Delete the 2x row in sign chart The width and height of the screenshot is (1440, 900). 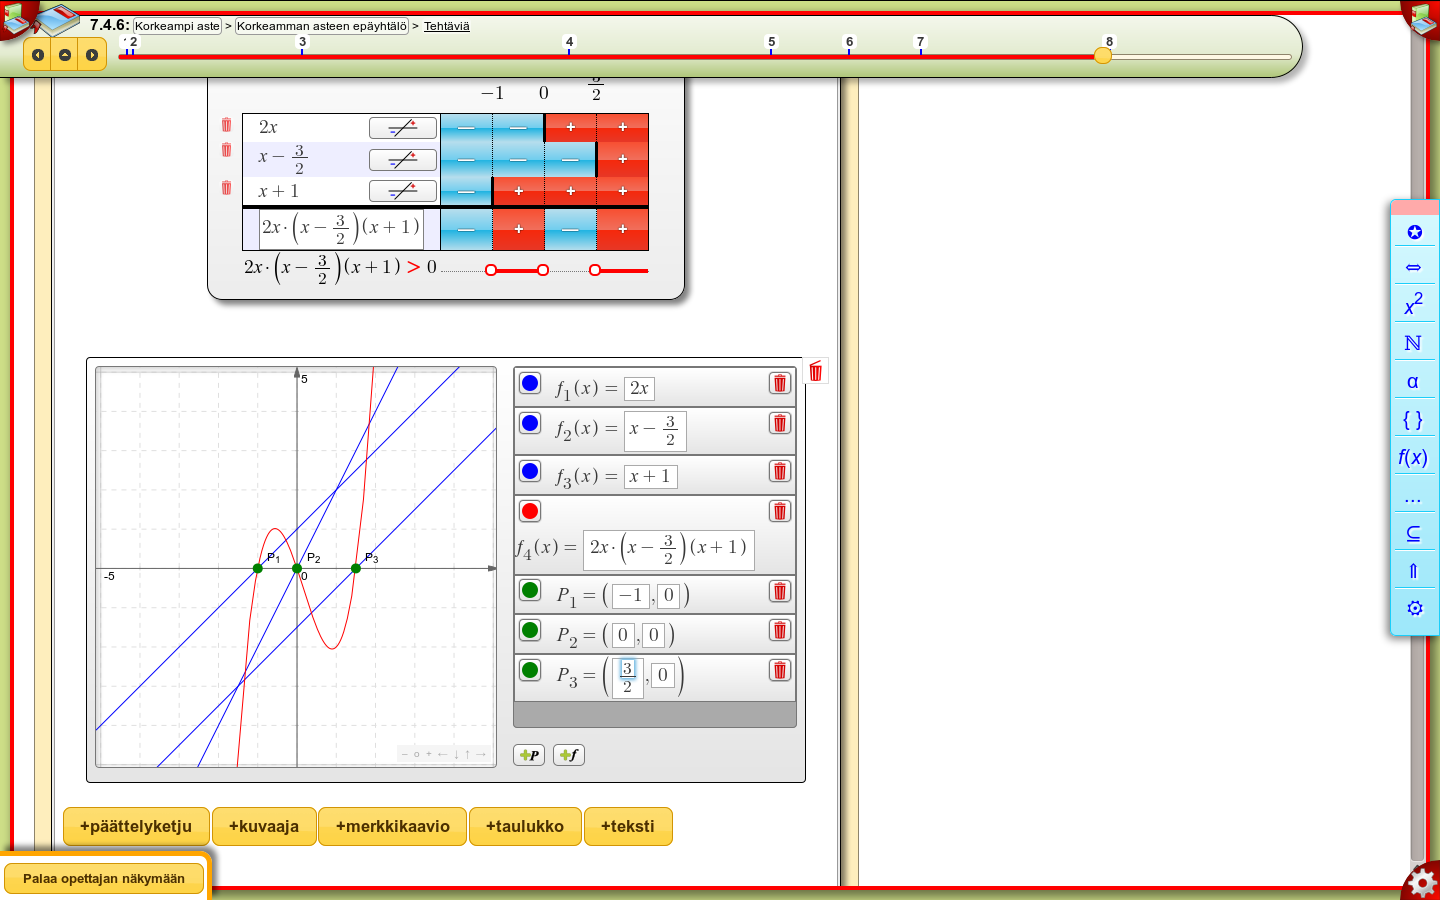226,125
